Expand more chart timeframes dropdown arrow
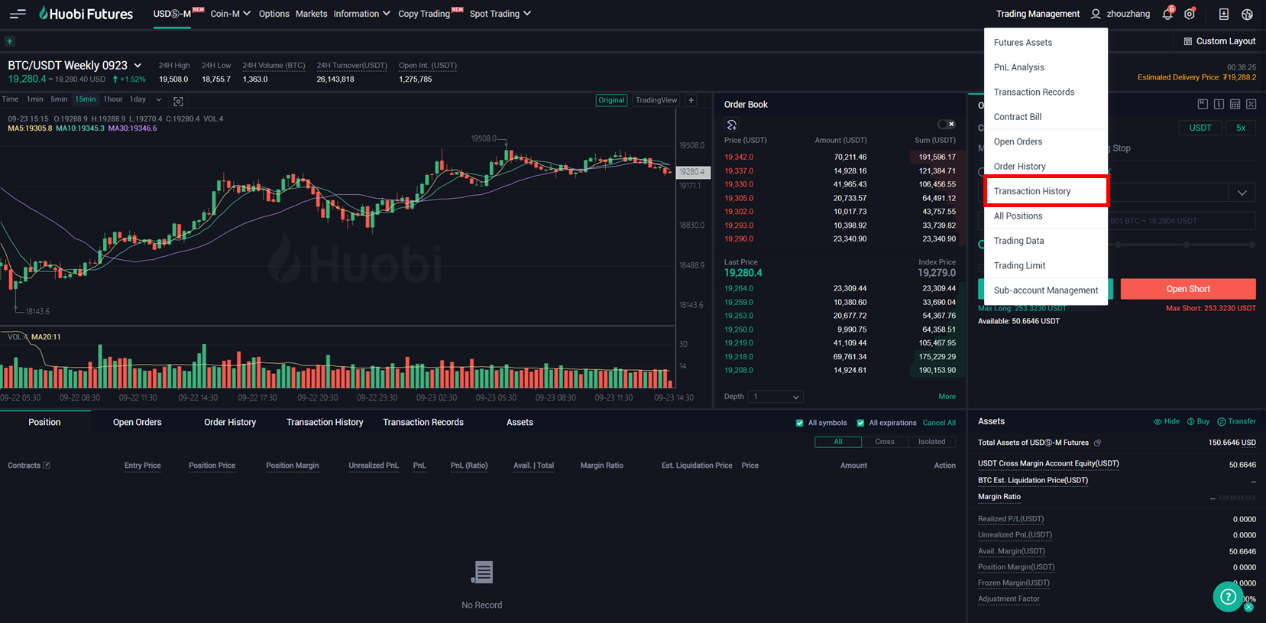The width and height of the screenshot is (1266, 623). coord(158,100)
